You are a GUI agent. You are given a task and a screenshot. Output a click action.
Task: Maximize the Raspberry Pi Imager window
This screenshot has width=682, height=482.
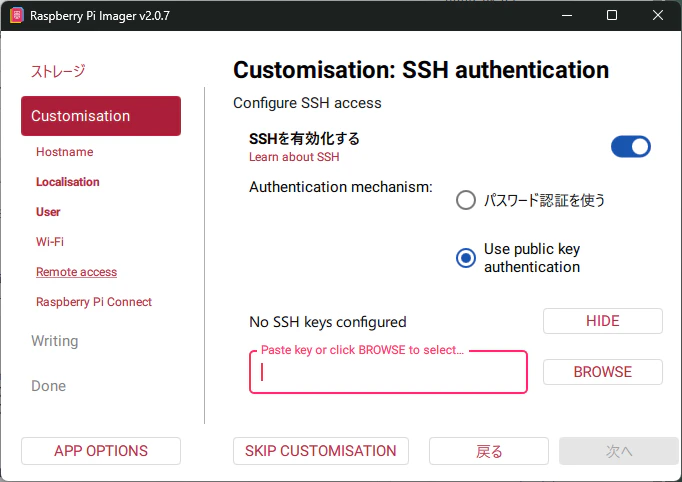click(x=612, y=15)
